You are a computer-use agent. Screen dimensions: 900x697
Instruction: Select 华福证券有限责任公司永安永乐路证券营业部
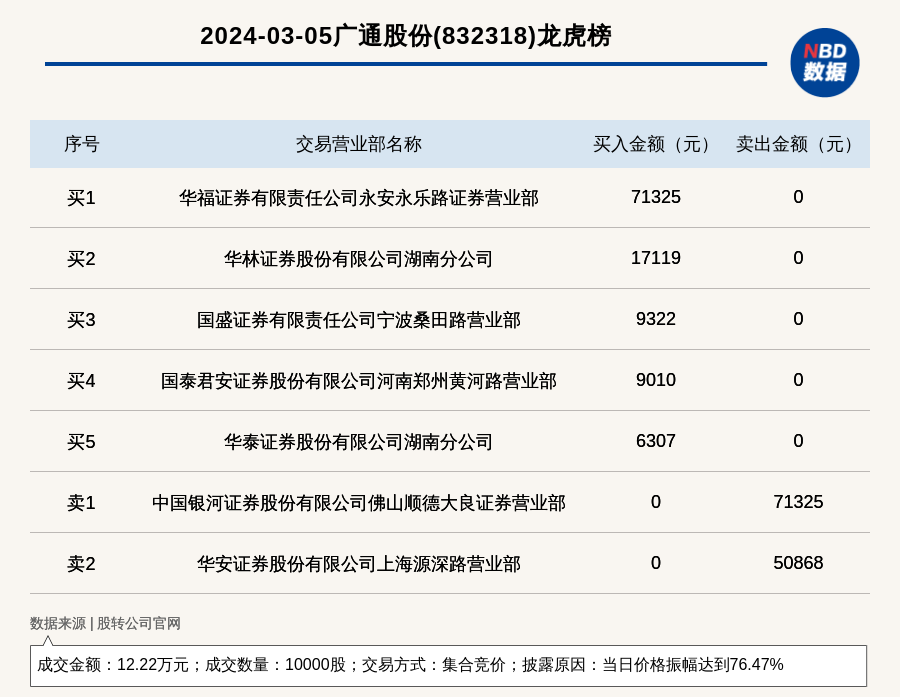(359, 198)
